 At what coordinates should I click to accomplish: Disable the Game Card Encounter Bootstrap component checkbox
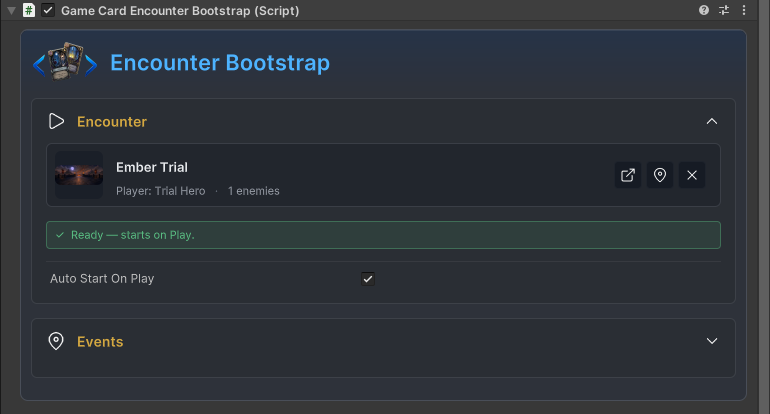tap(48, 10)
